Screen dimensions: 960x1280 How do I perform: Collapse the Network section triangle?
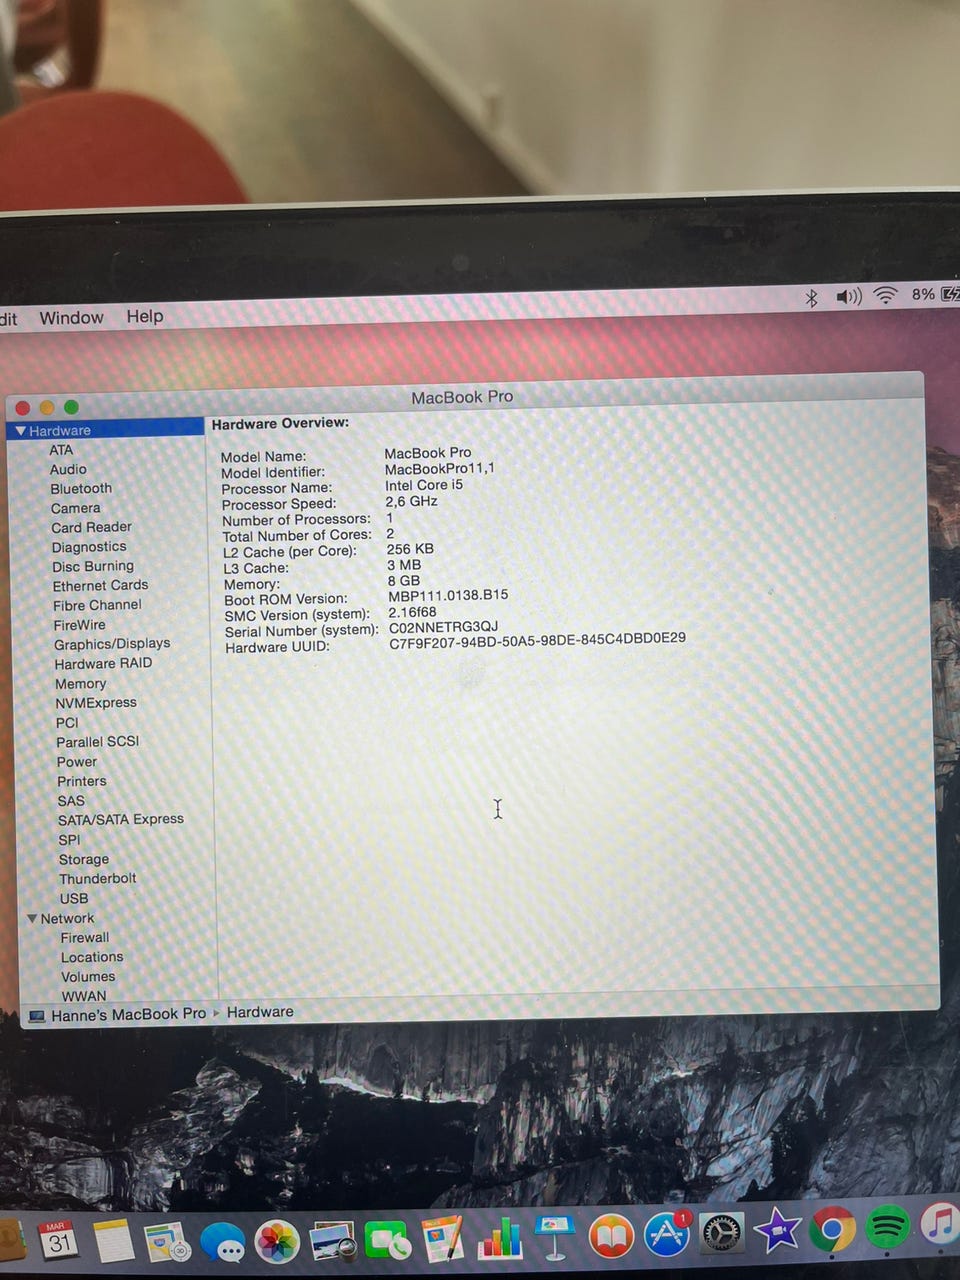click(x=32, y=918)
